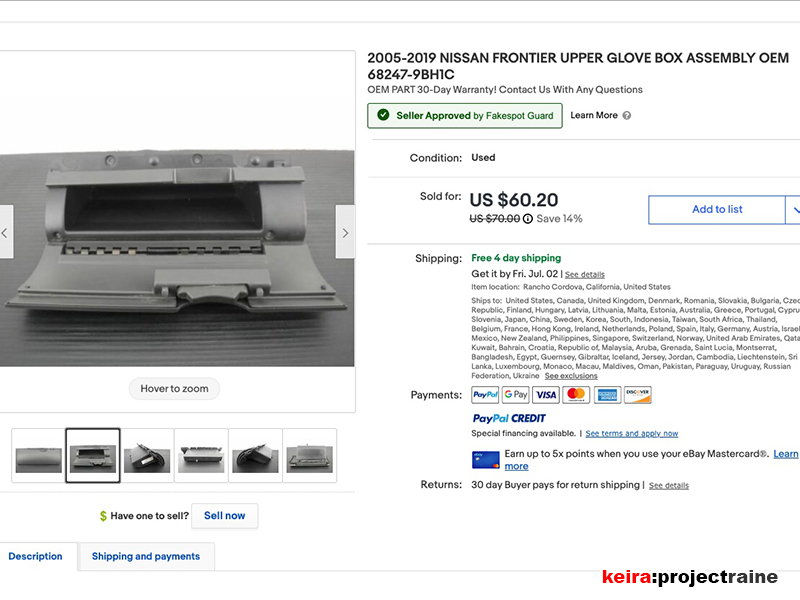Click the Discover card icon
The width and height of the screenshot is (800, 600).
(x=638, y=395)
